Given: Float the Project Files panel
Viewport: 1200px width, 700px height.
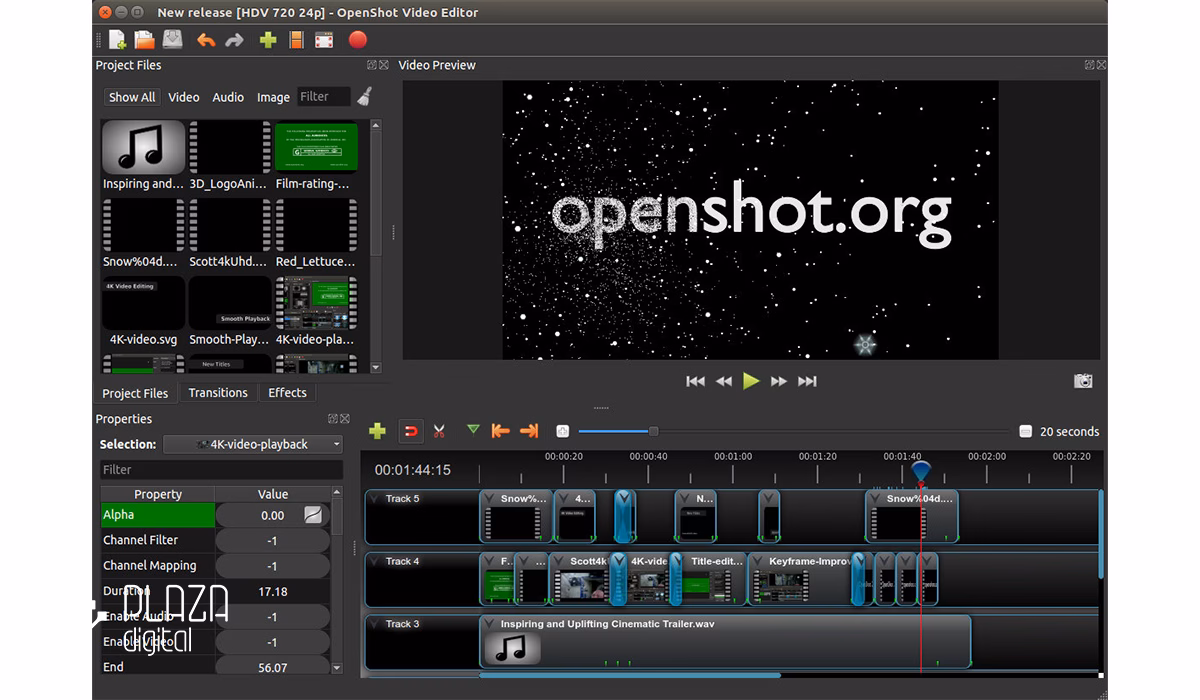Looking at the screenshot, I should [372, 65].
